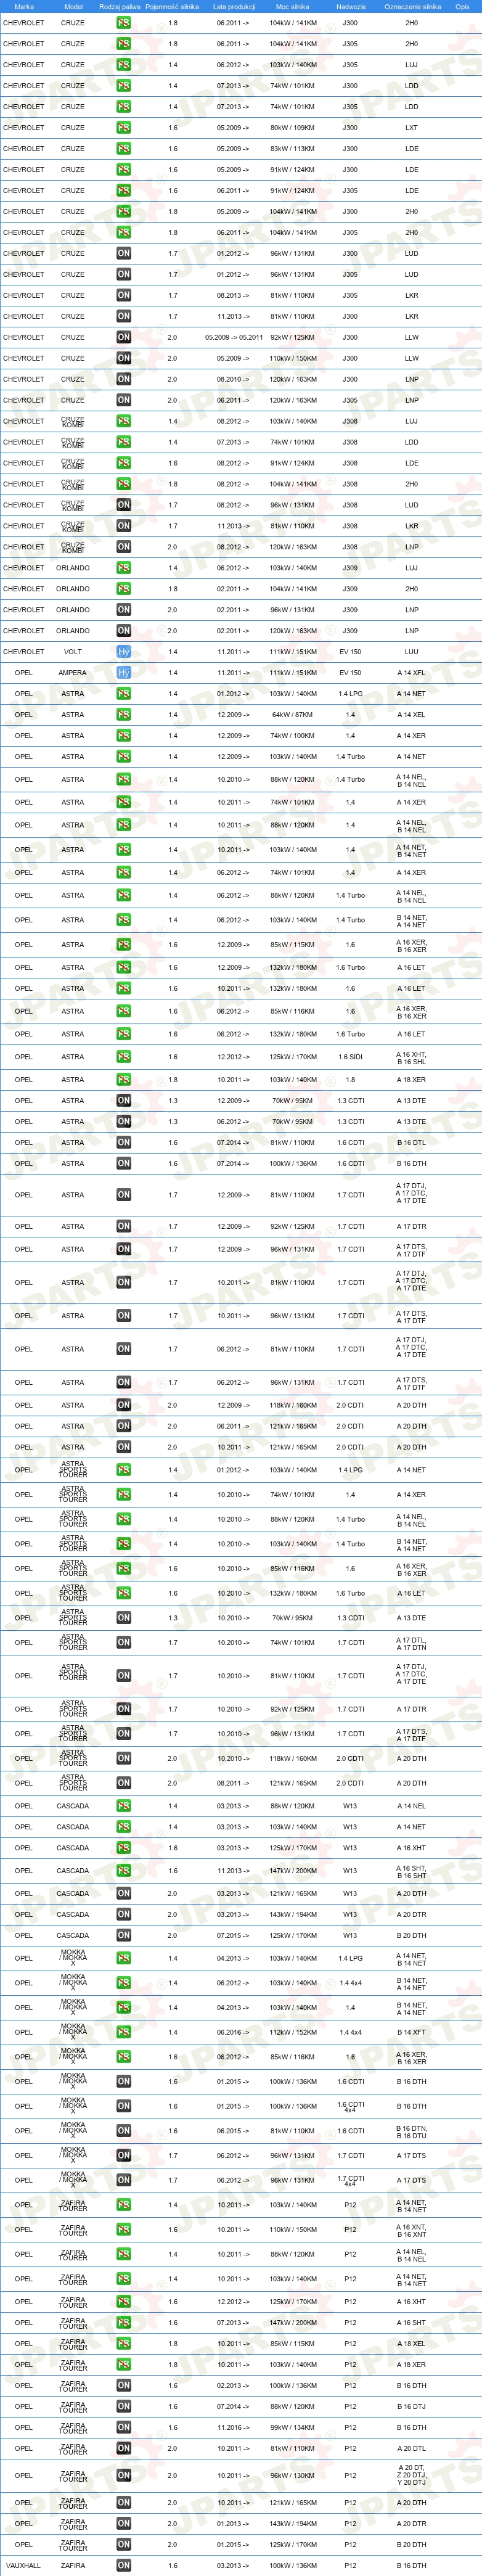Click petrol icon in Cruze 83kW / 113KM row

tap(123, 148)
